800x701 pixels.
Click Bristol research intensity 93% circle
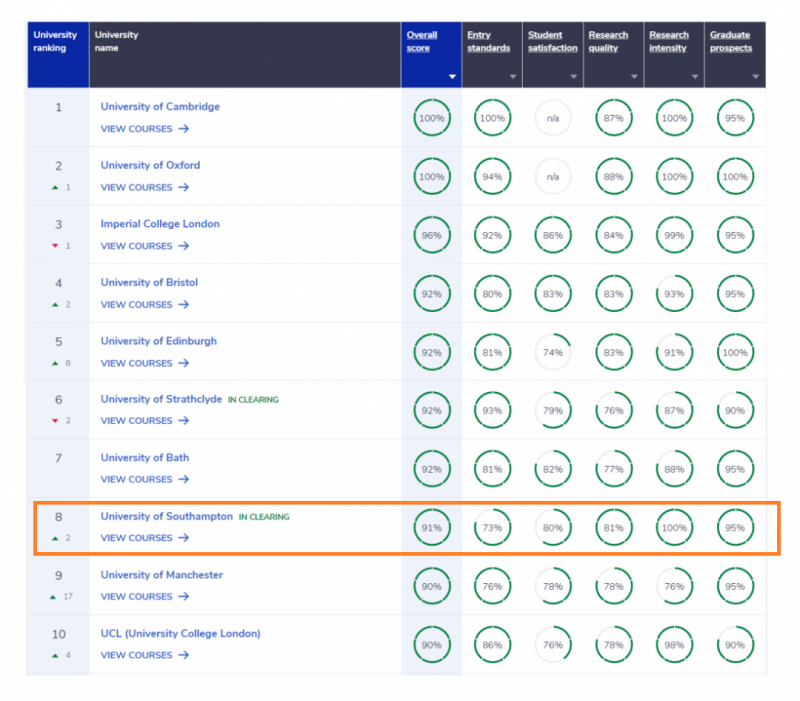pyautogui.click(x=674, y=294)
